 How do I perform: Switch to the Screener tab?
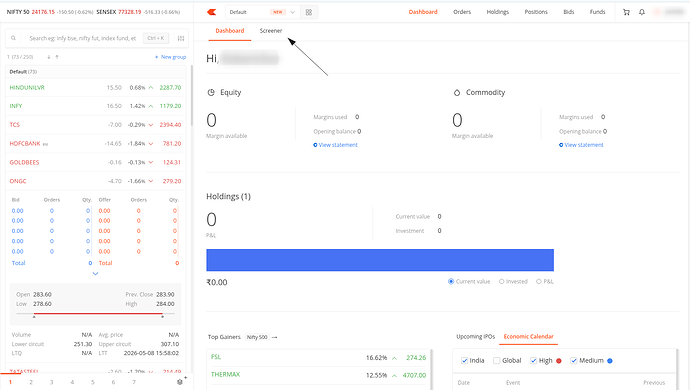coord(271,30)
